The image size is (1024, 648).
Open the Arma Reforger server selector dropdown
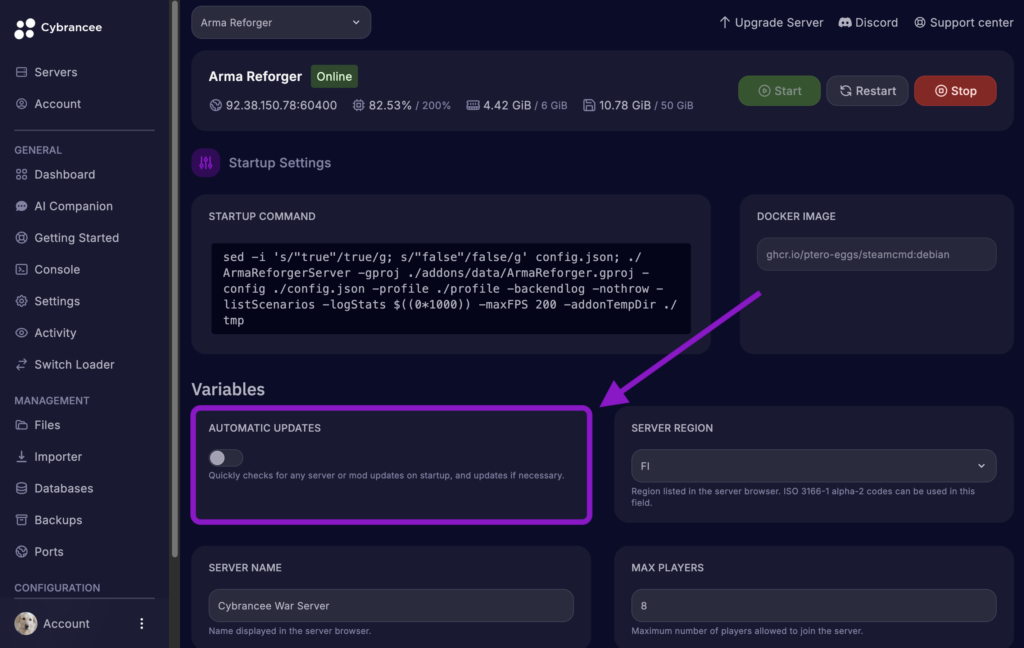tap(281, 22)
